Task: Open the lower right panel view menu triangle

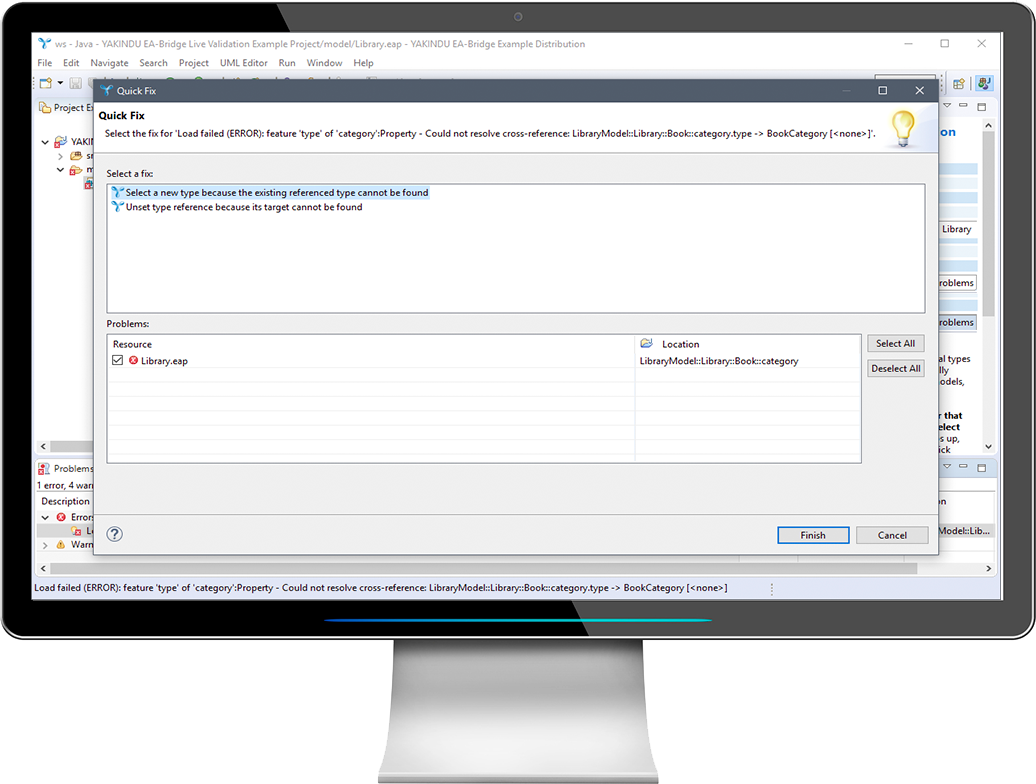Action: coord(947,466)
